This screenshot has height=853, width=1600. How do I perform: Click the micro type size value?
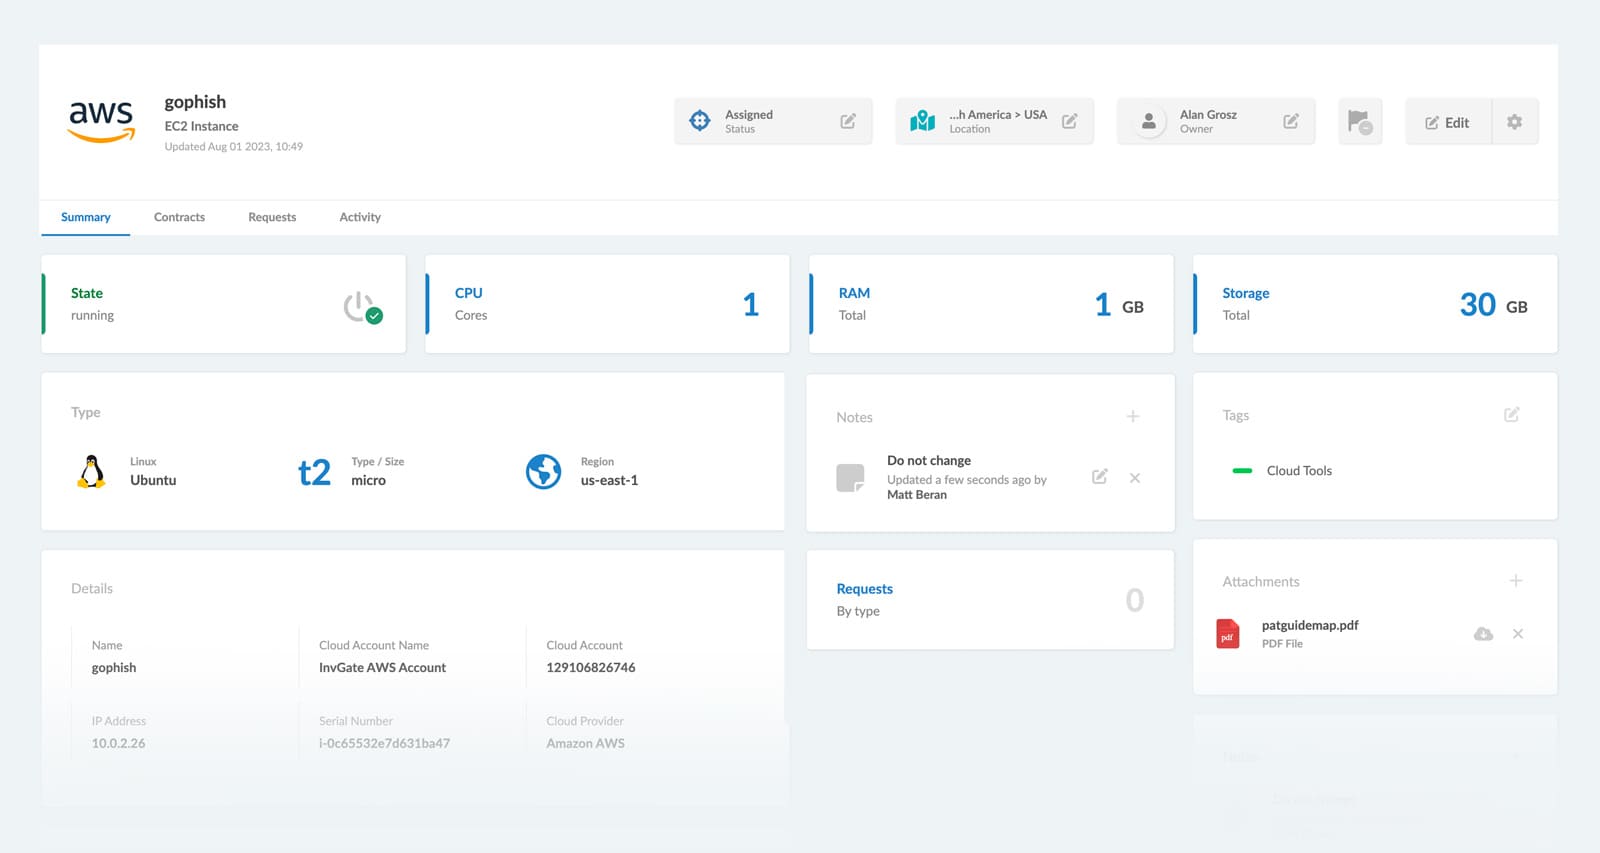368,480
